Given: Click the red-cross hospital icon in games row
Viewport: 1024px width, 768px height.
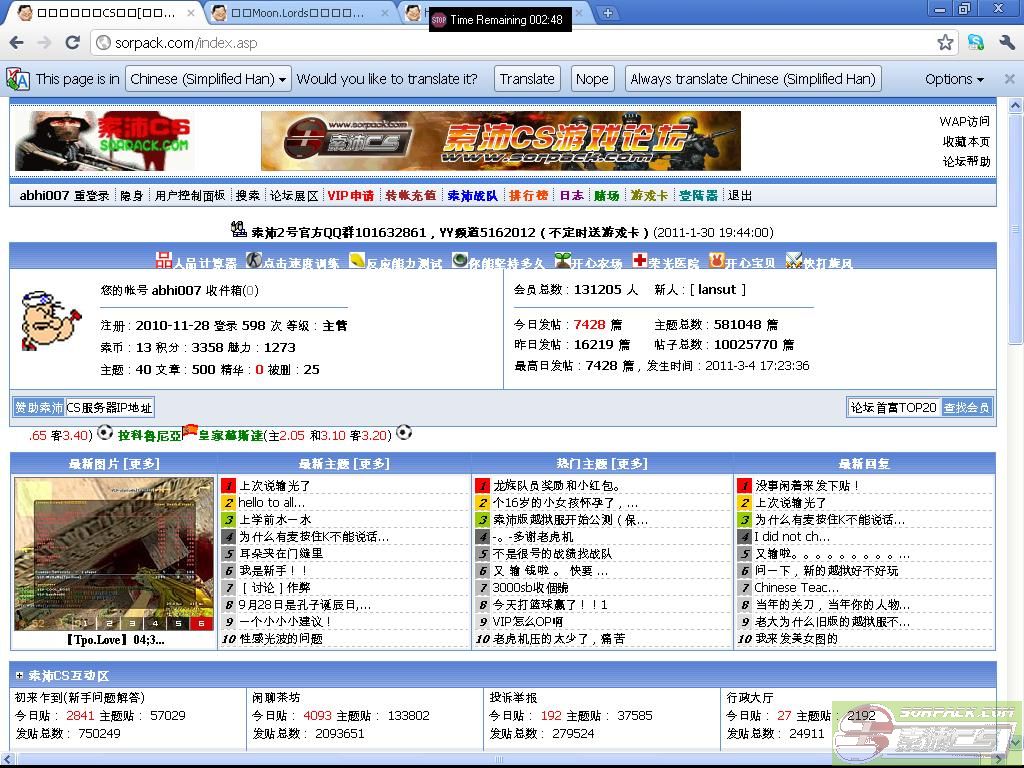Looking at the screenshot, I should 639,261.
